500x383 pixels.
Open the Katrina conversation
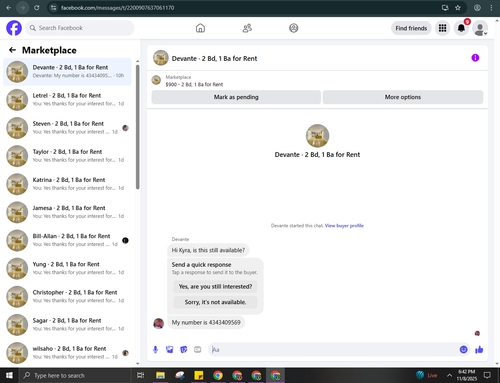pos(67,184)
